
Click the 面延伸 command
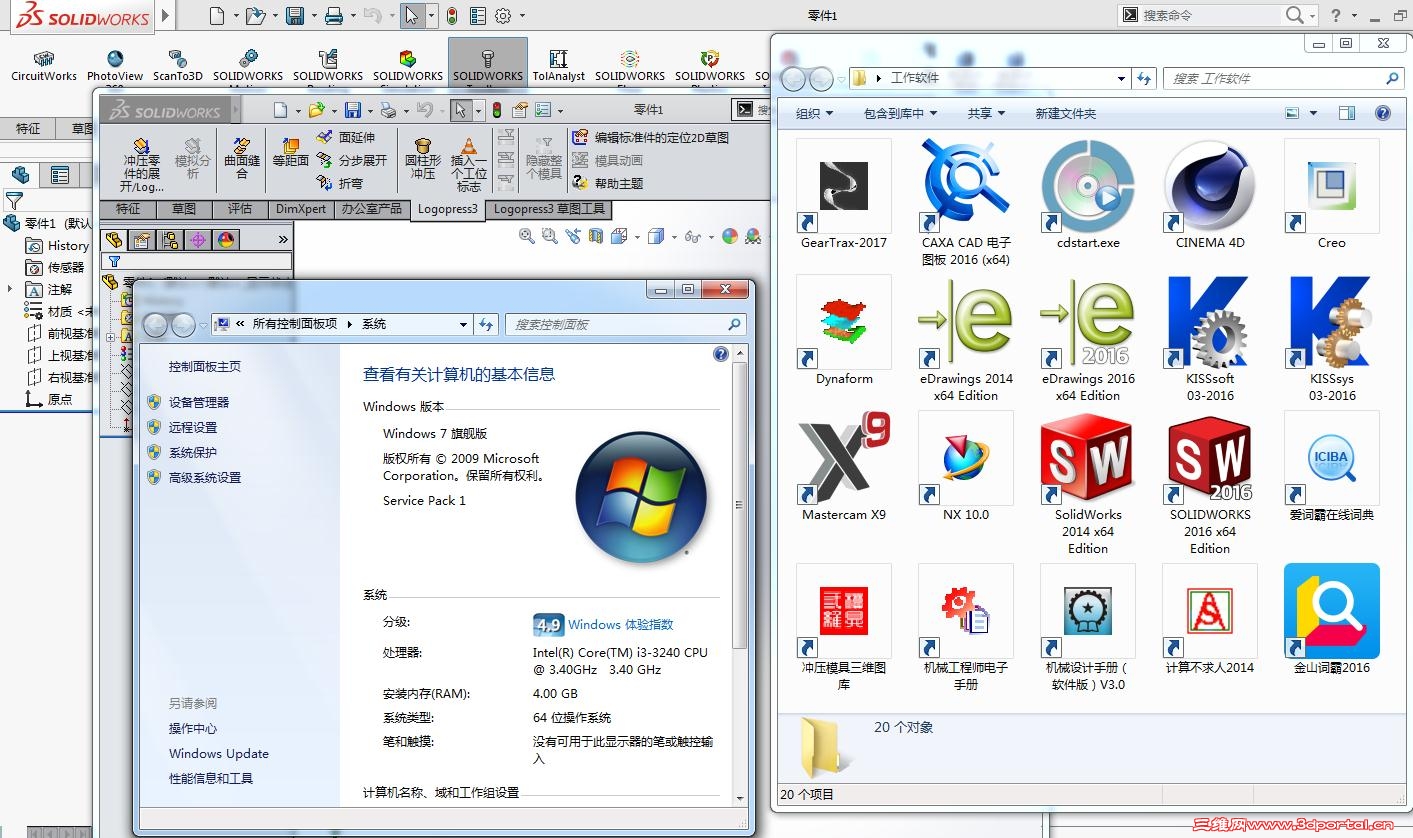[346, 137]
